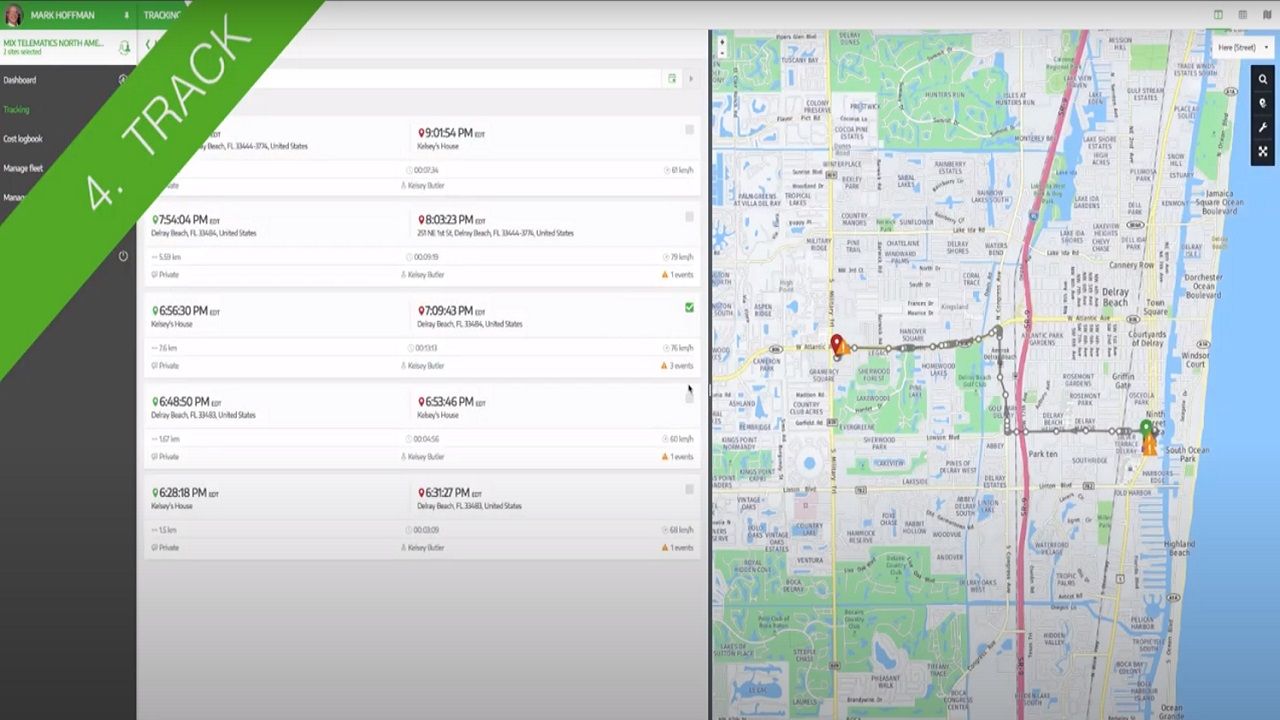Switch to map-only layout
This screenshot has width=1280, height=720.
point(1267,15)
